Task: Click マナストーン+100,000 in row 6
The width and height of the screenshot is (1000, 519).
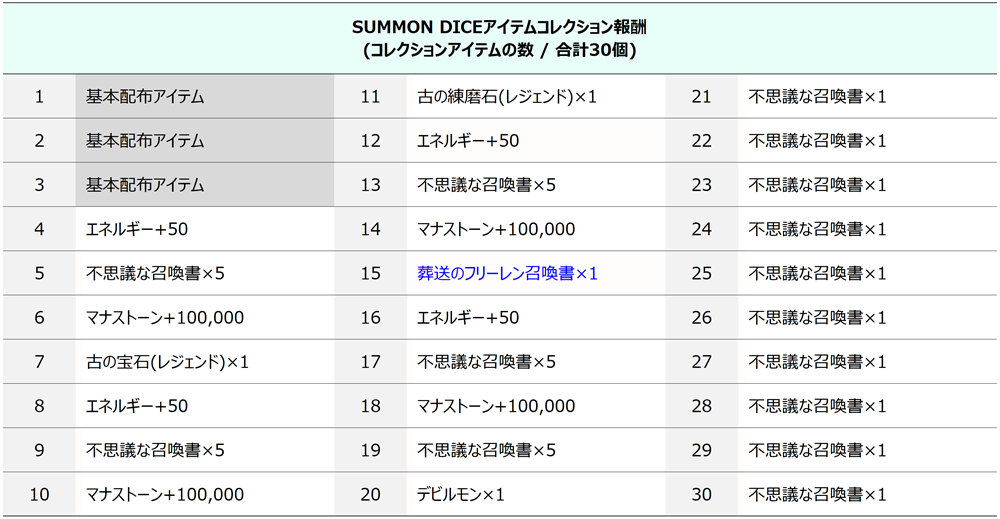Action: [165, 318]
